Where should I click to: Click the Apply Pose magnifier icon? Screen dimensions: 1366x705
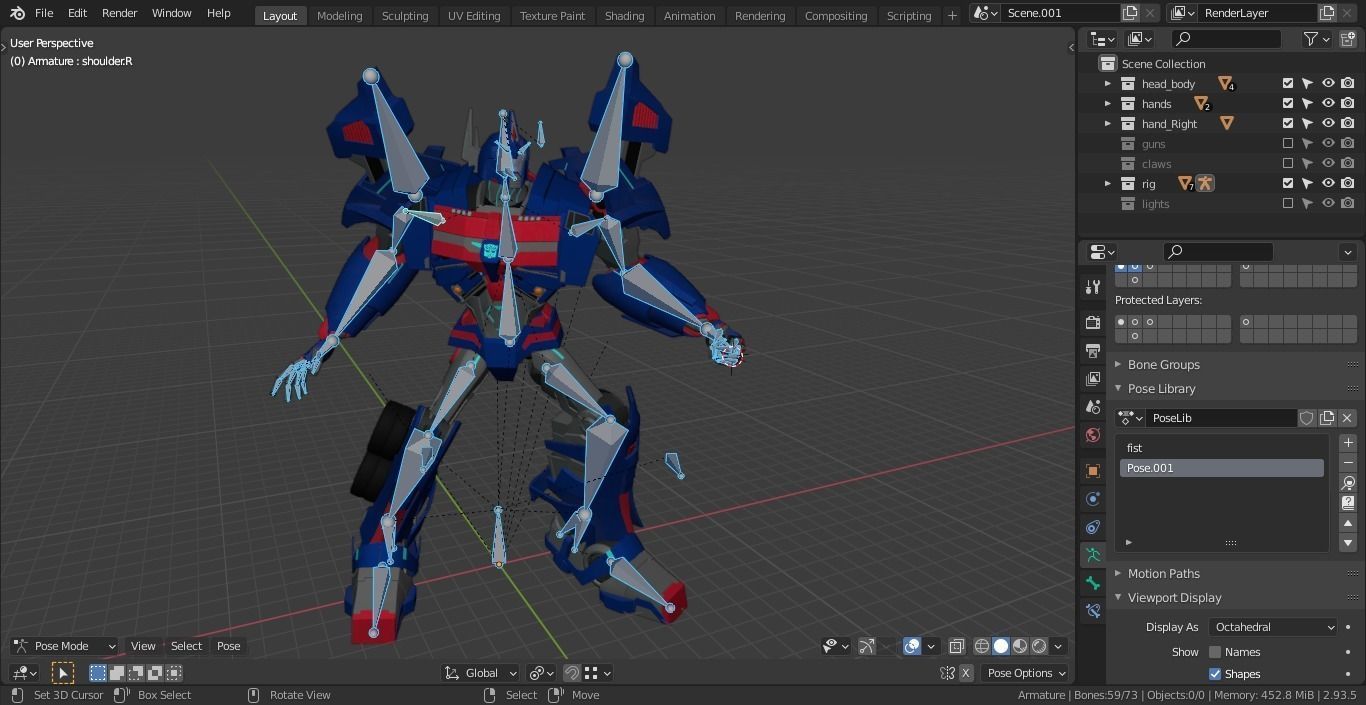pos(1348,483)
